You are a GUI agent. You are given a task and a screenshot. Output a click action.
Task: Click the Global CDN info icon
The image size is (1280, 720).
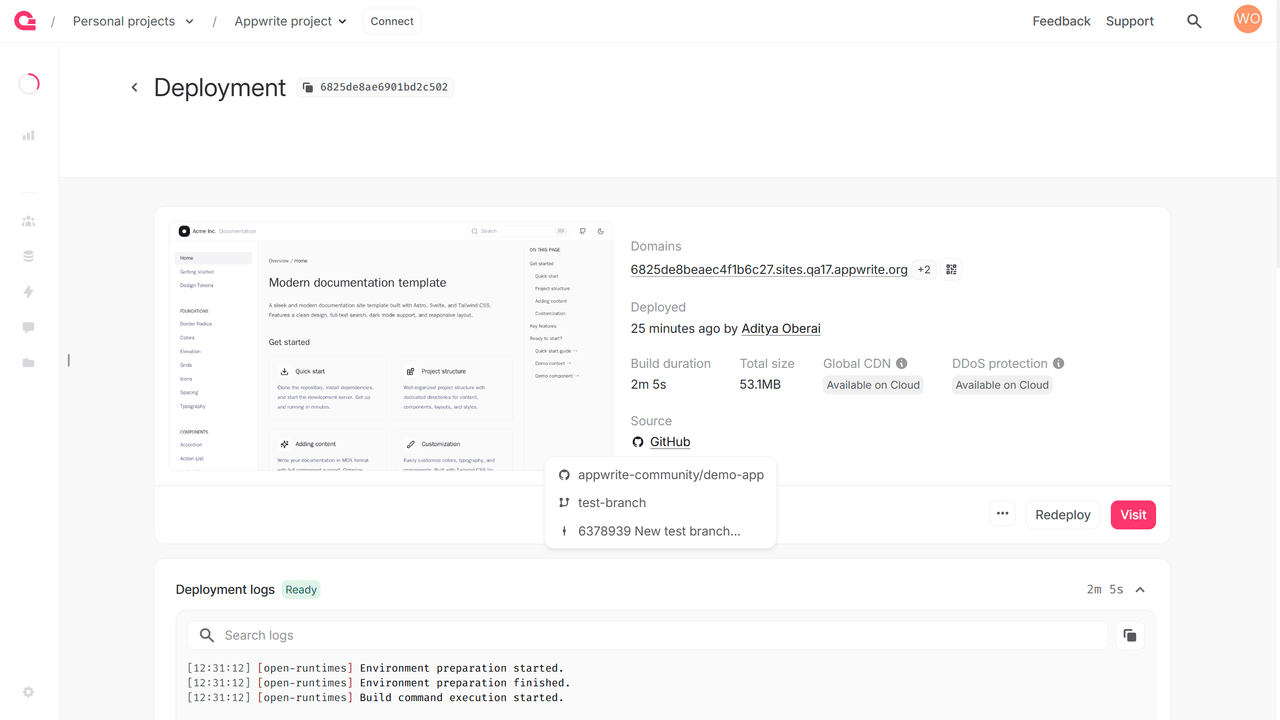coord(902,364)
